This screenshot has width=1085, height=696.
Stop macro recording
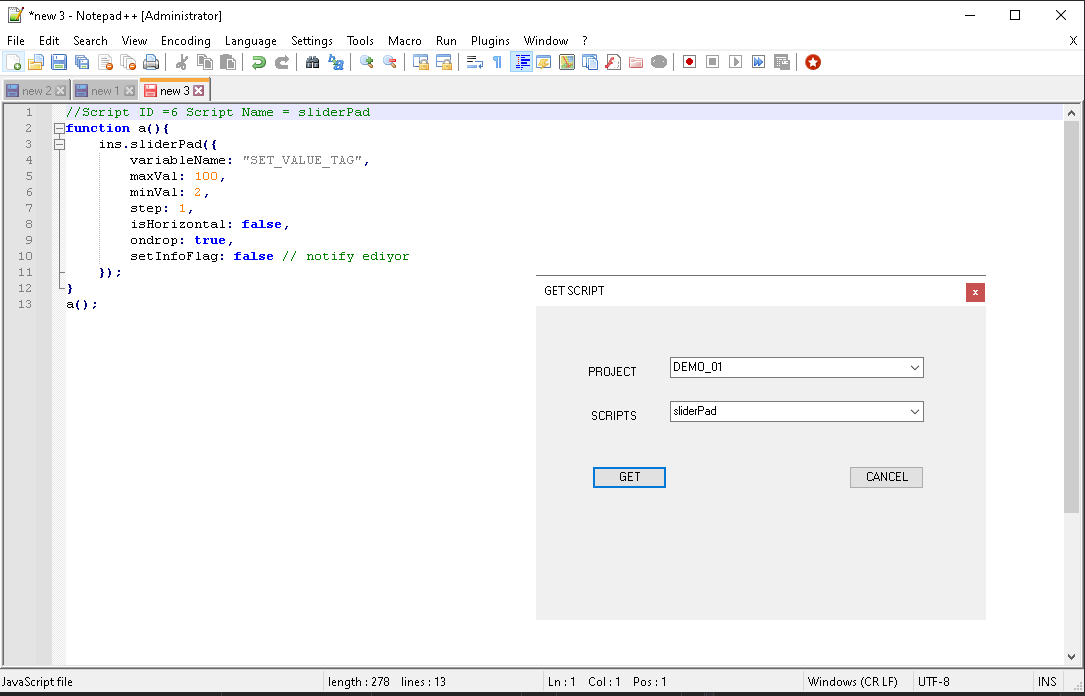point(712,62)
